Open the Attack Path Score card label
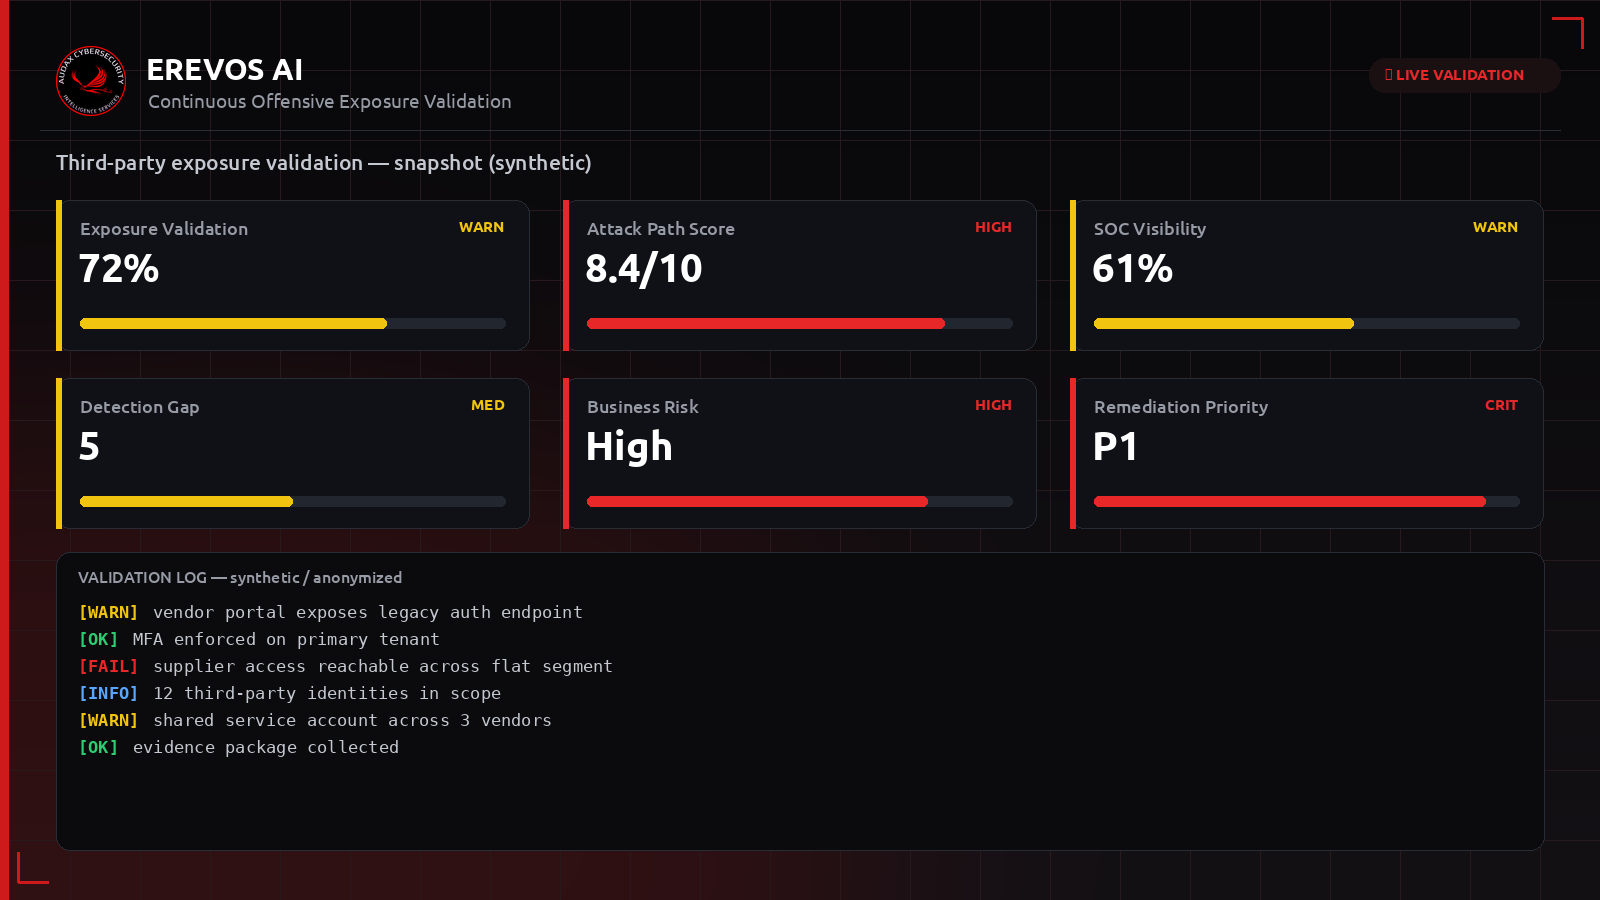This screenshot has width=1600, height=900. click(661, 229)
